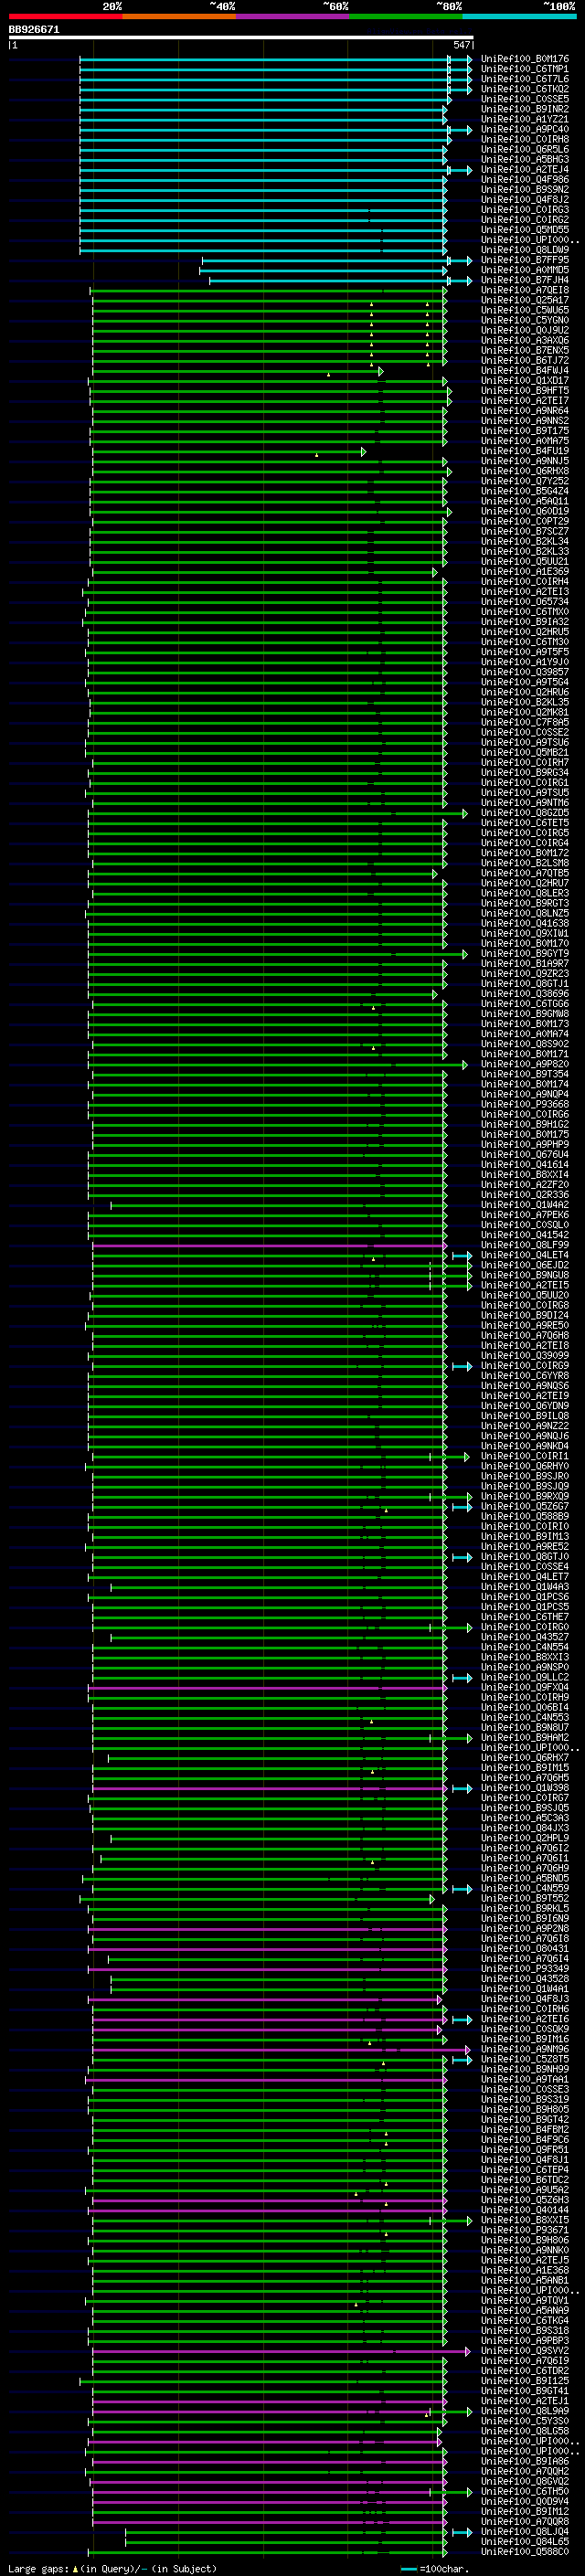Select the query name BB926671
The height and width of the screenshot is (2576, 585).
tap(34, 29)
